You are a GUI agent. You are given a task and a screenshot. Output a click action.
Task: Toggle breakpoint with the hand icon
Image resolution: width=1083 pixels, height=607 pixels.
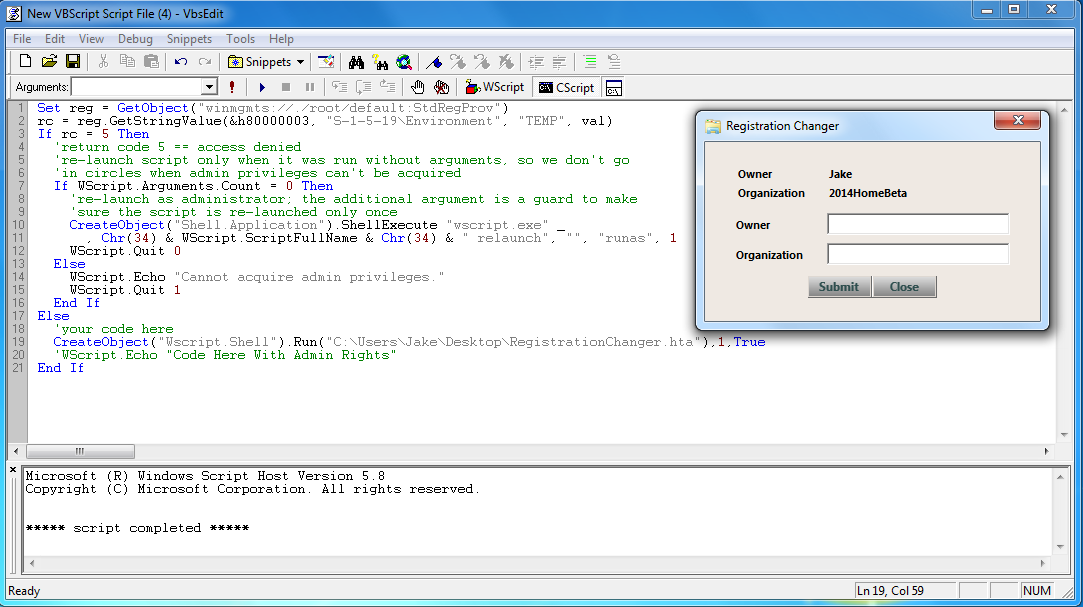417,88
